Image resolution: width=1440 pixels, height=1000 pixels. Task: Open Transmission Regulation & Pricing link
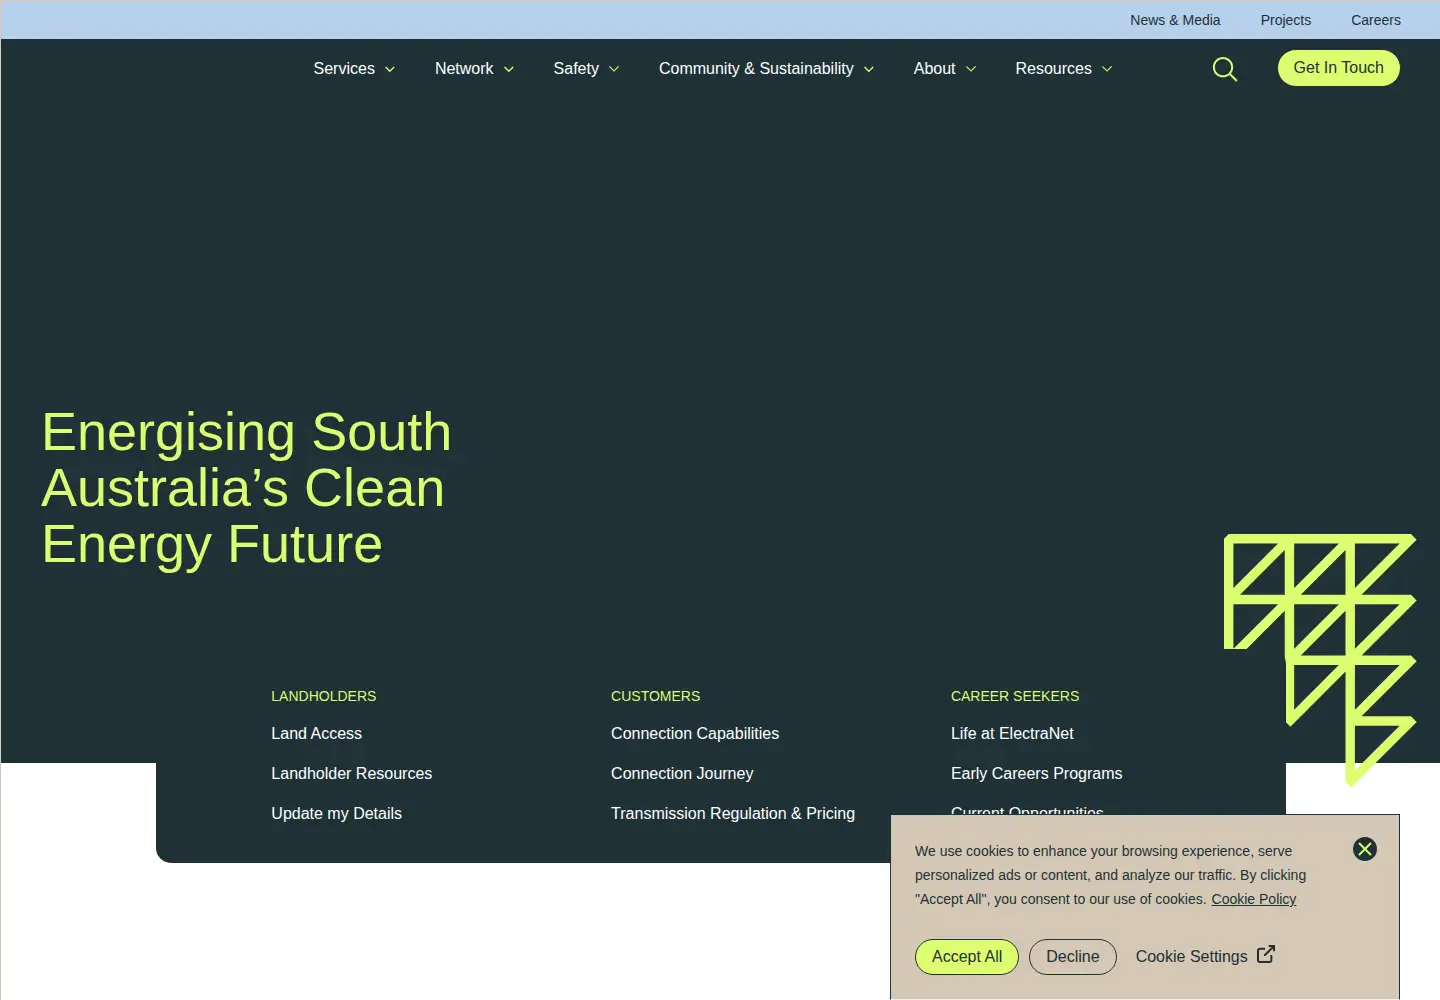(x=733, y=813)
